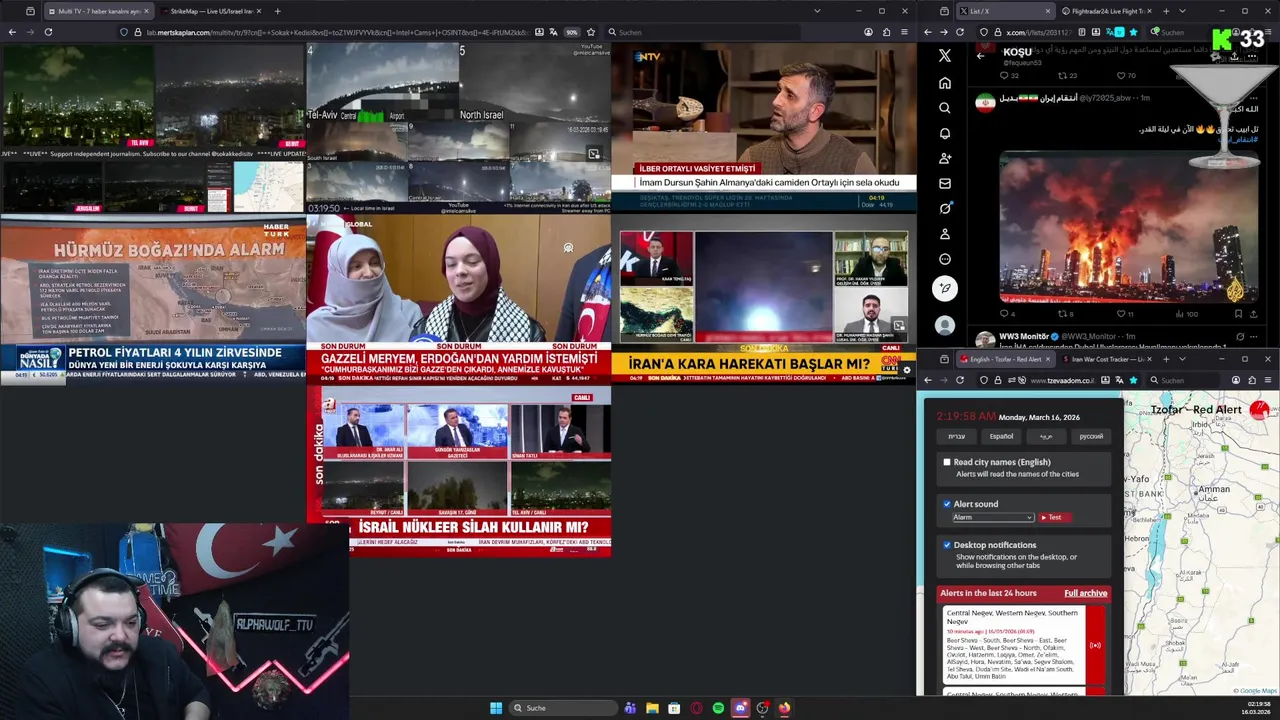Open Discord from taskbar
This screenshot has width=1280, height=720.
(740, 708)
